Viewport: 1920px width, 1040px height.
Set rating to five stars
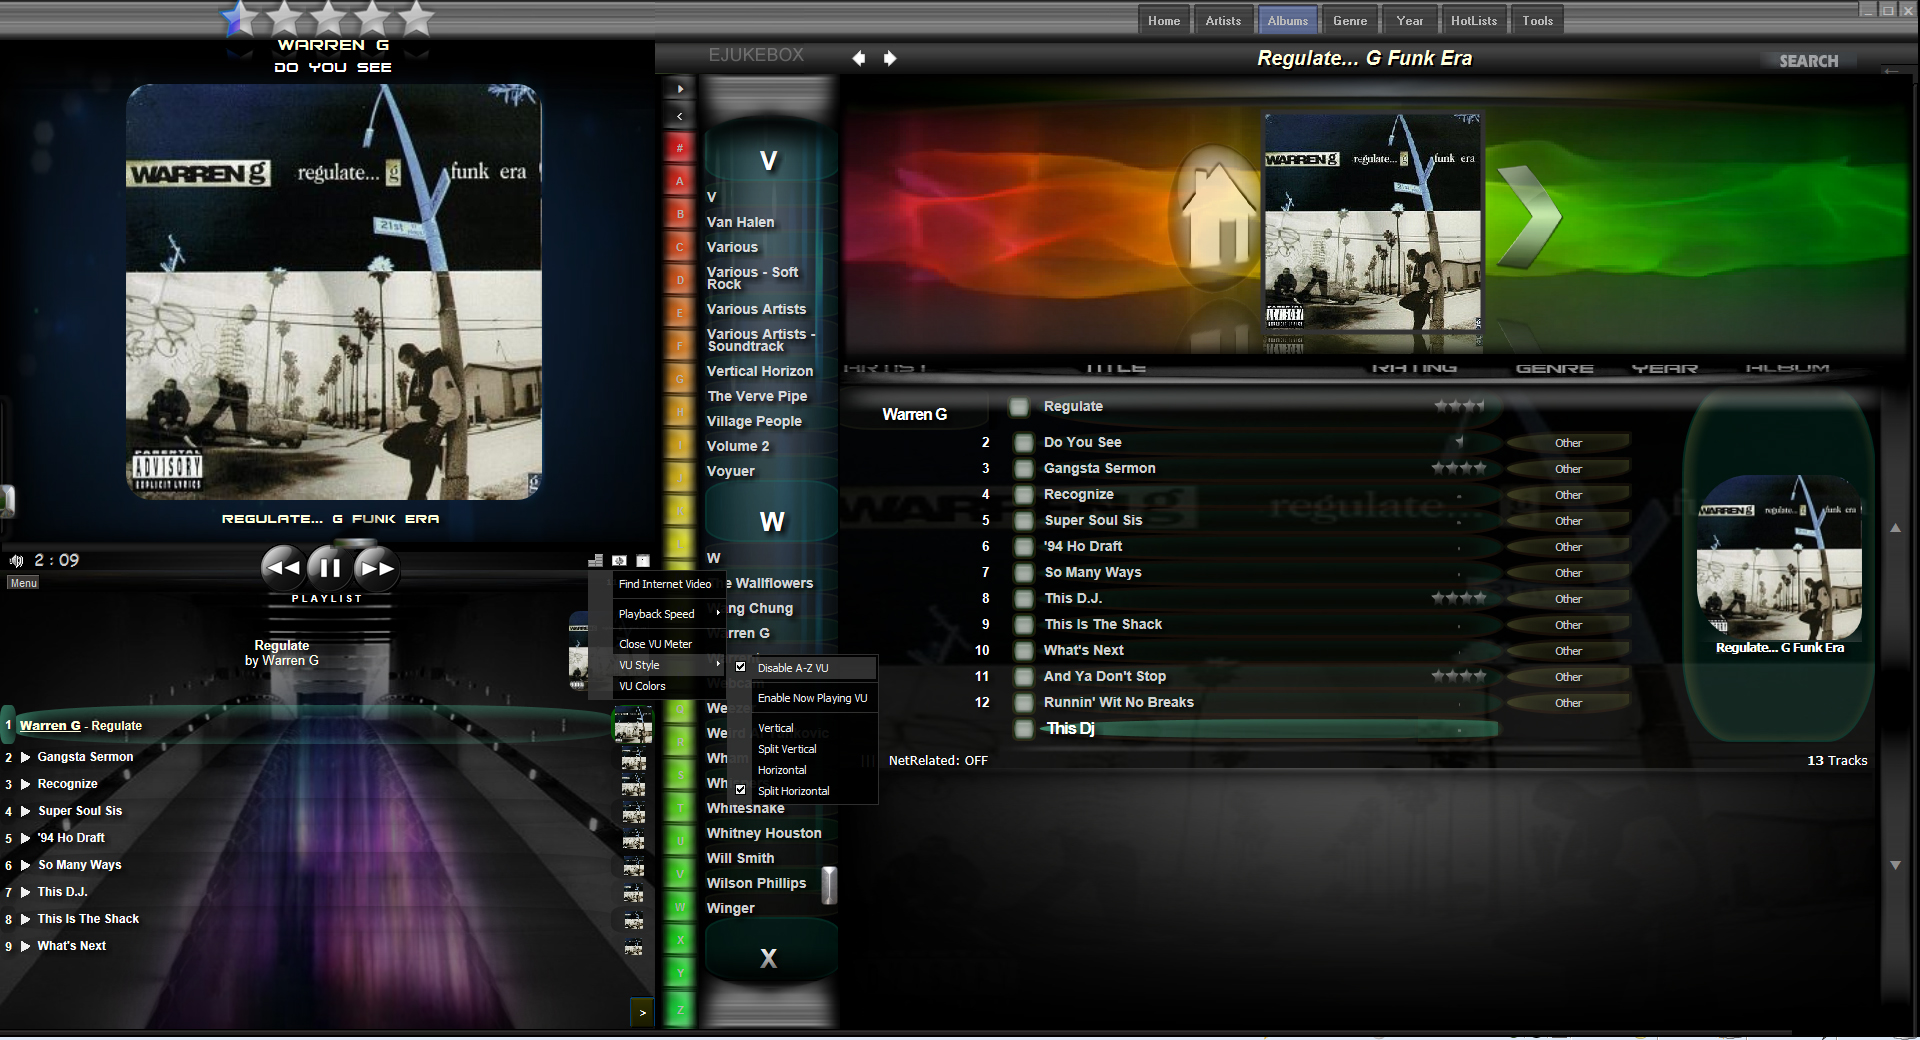pyautogui.click(x=416, y=18)
